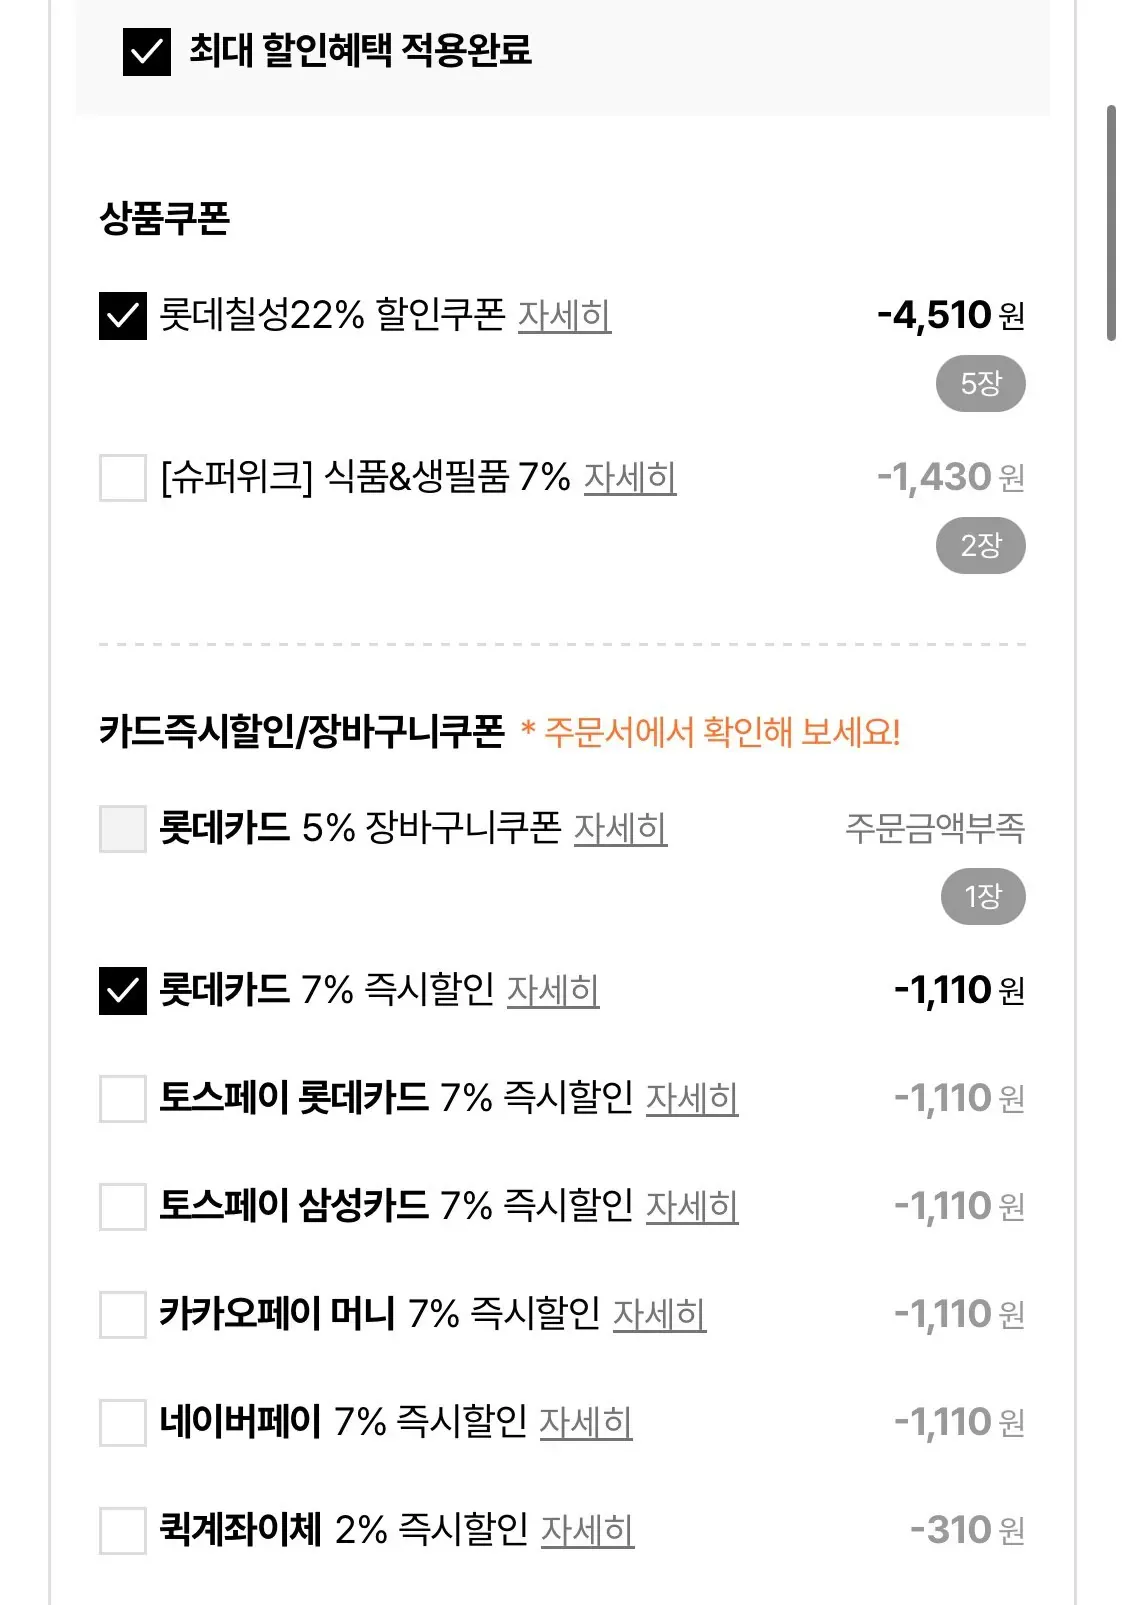Viewport: 1125px width, 1605px height.
Task: Open 자세히 for 토스페이 삼성카드 discount
Action: coord(692,1207)
